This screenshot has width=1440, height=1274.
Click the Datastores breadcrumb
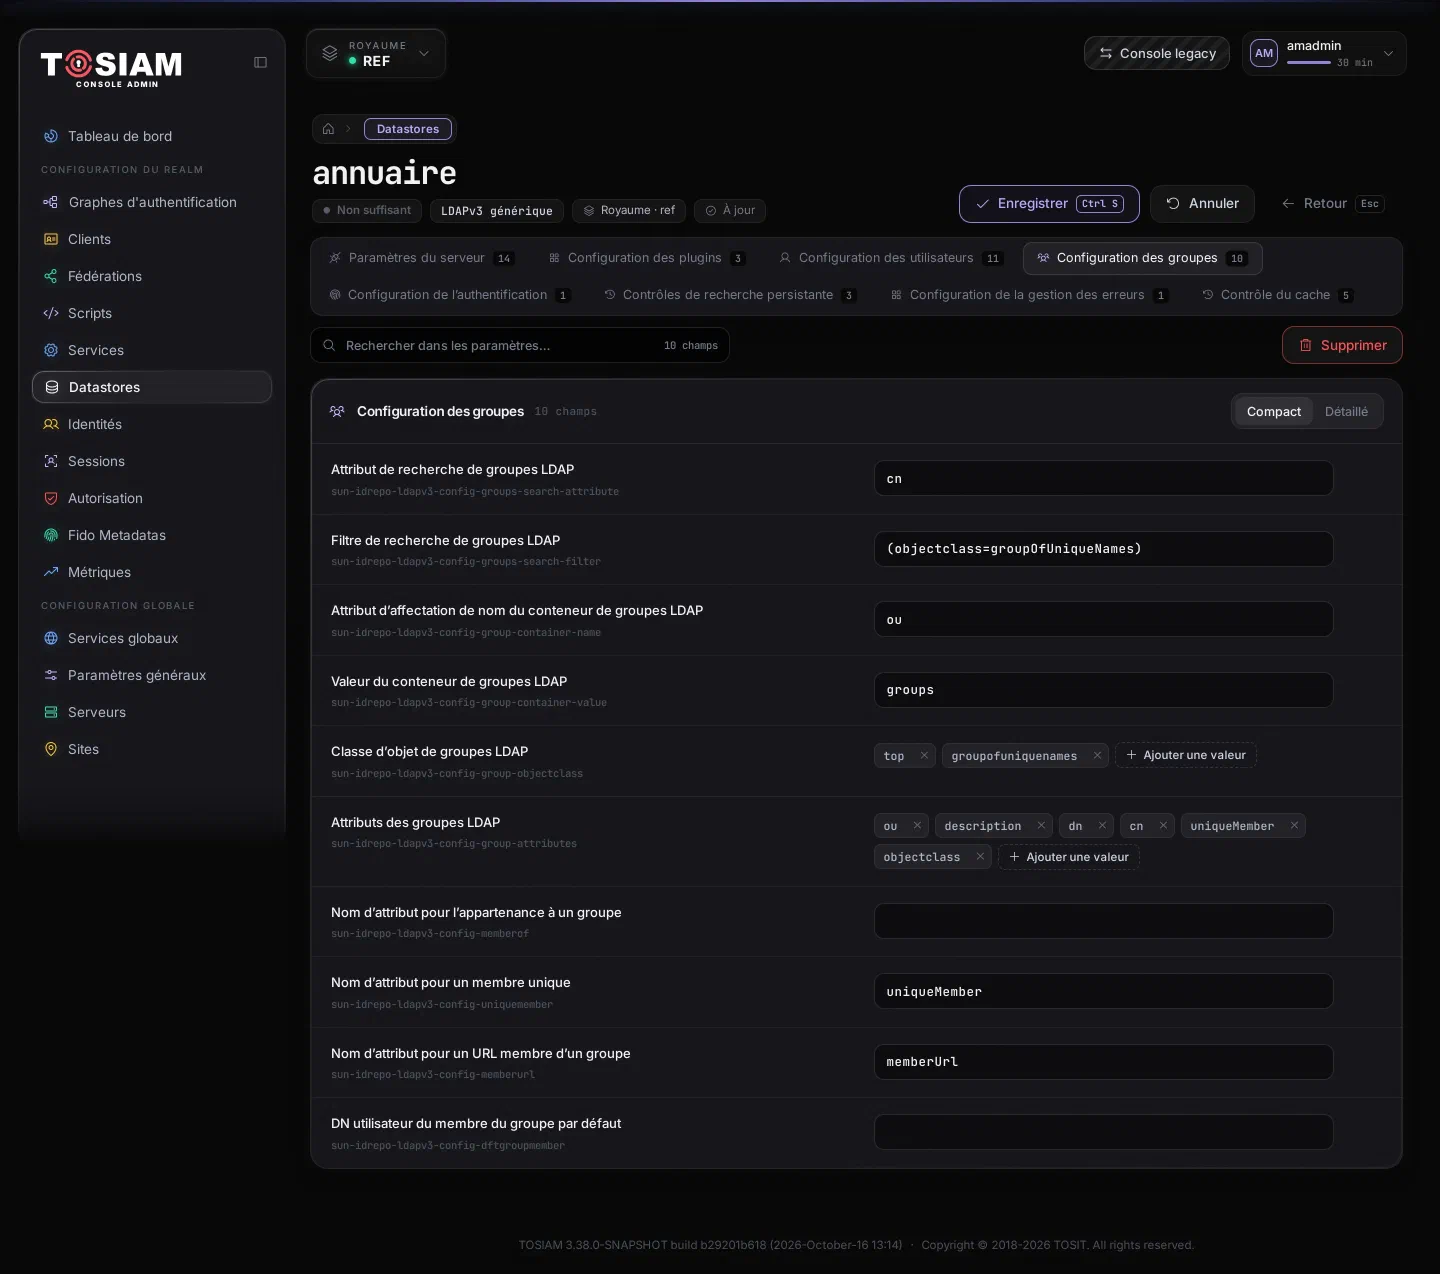pos(408,129)
